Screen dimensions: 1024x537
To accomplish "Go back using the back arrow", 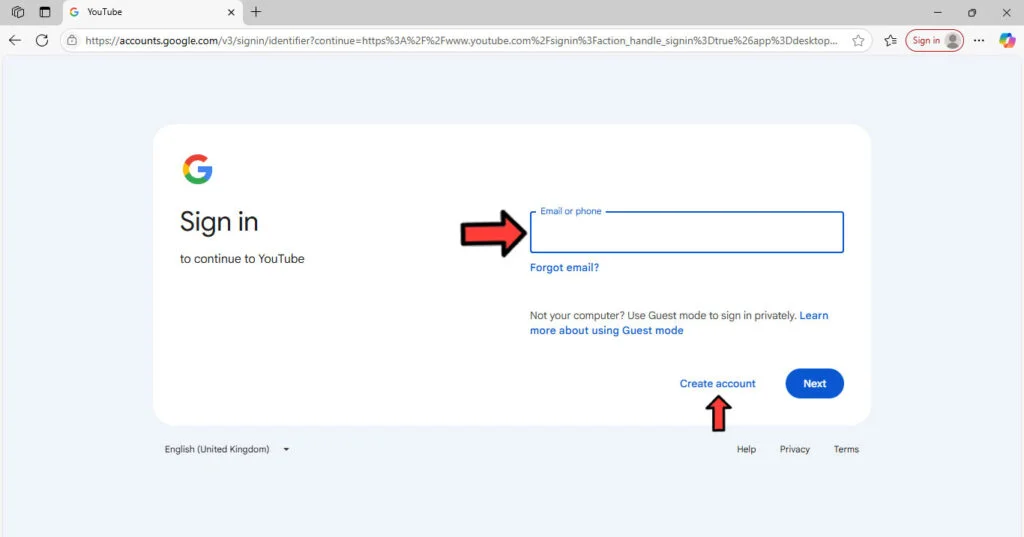I will coord(15,41).
